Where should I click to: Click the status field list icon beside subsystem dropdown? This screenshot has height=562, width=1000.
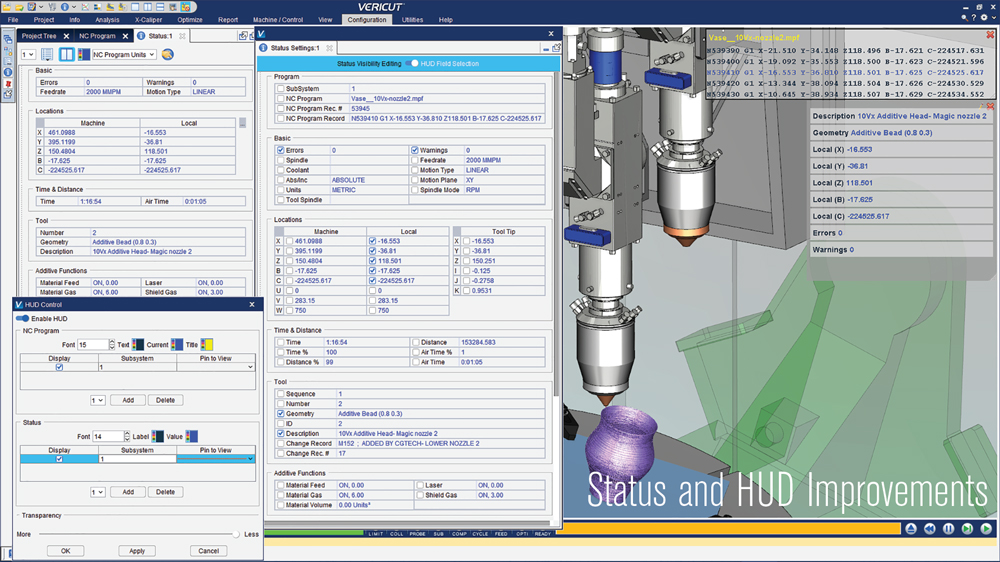47,54
